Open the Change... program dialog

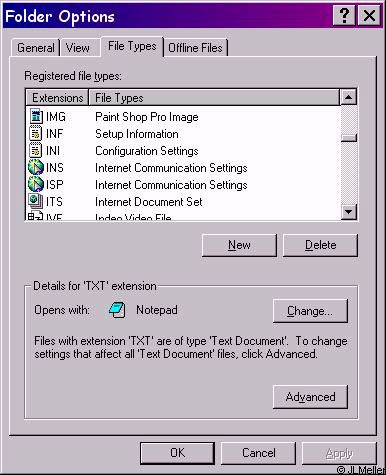[310, 311]
